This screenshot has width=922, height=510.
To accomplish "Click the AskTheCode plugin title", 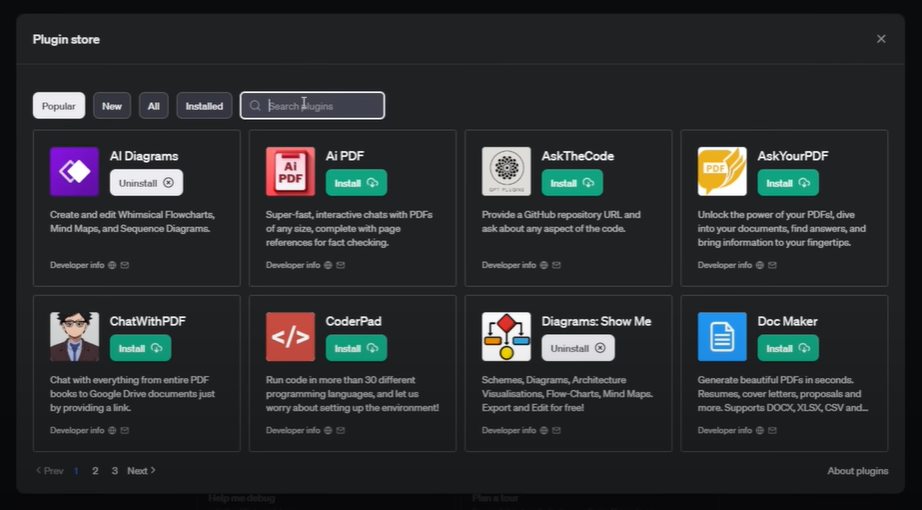I will coord(577,156).
